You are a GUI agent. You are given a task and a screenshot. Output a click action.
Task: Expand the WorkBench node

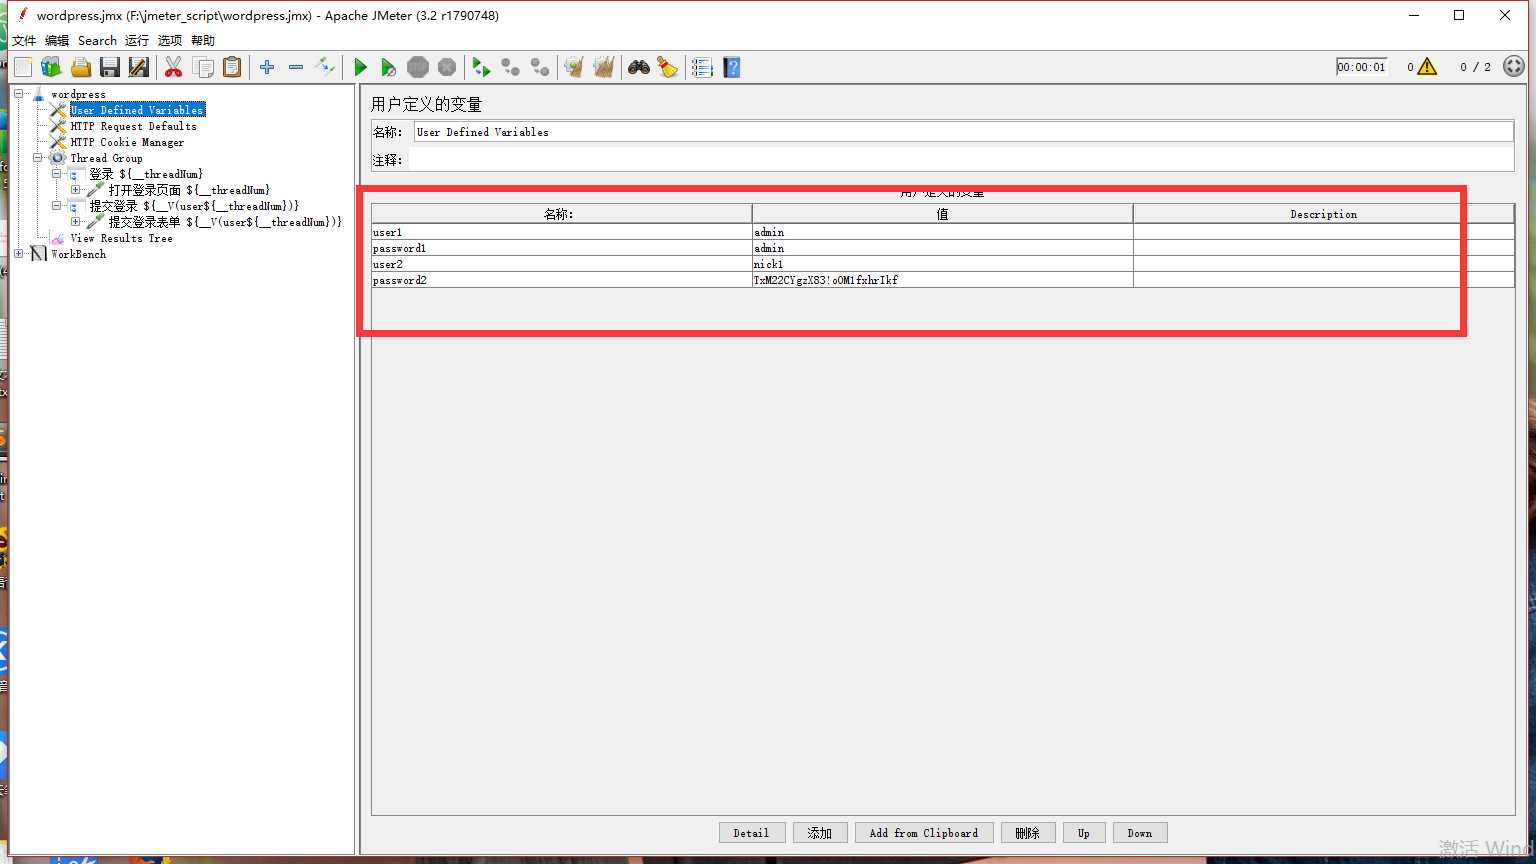tap(19, 254)
